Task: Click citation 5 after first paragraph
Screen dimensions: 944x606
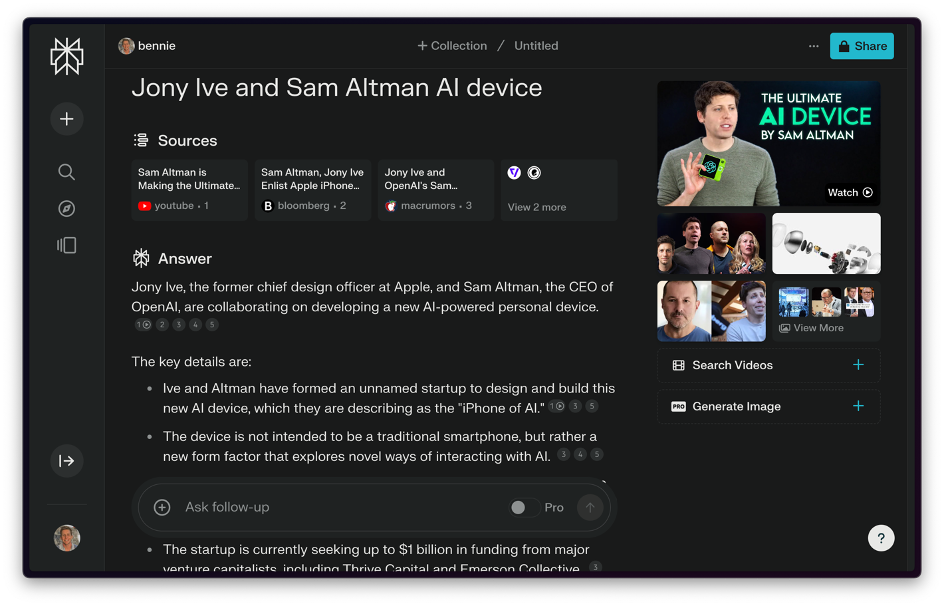Action: 212,325
